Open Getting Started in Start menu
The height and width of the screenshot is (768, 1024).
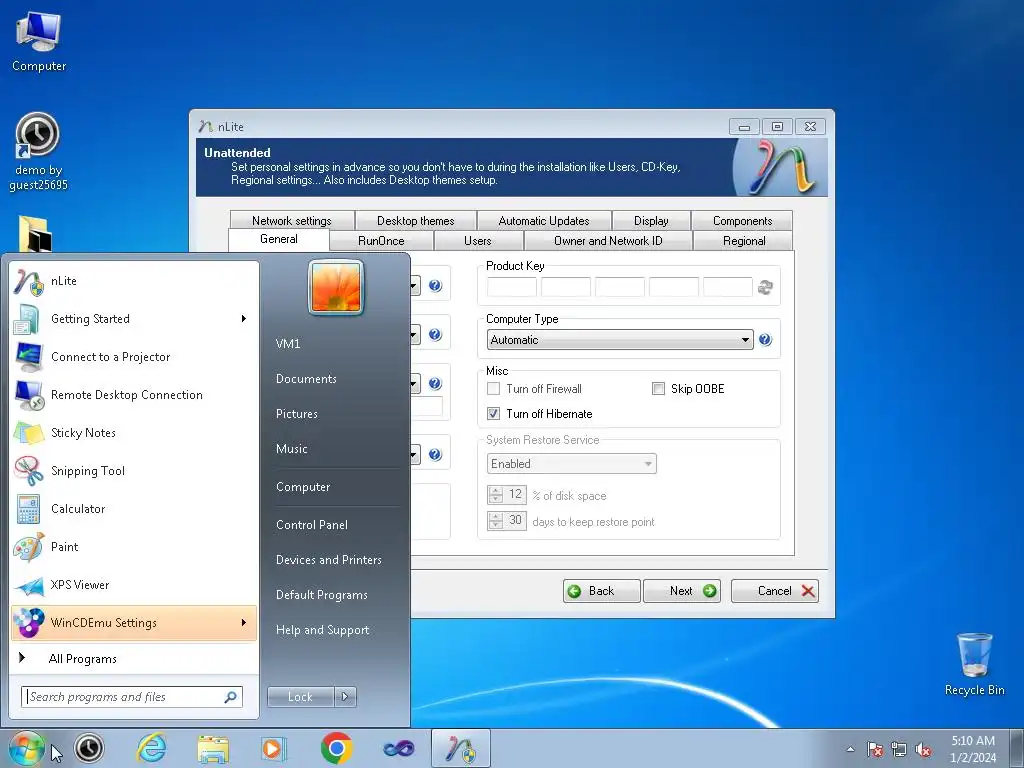134,319
